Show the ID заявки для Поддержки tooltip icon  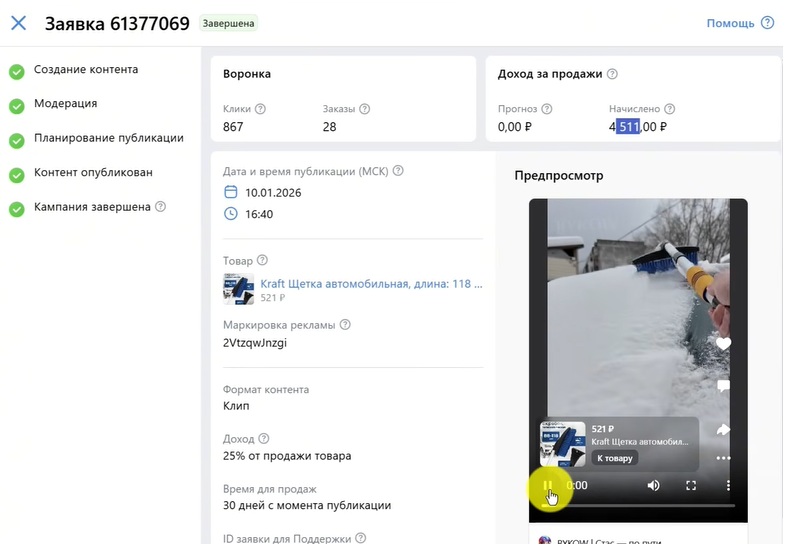click(361, 538)
